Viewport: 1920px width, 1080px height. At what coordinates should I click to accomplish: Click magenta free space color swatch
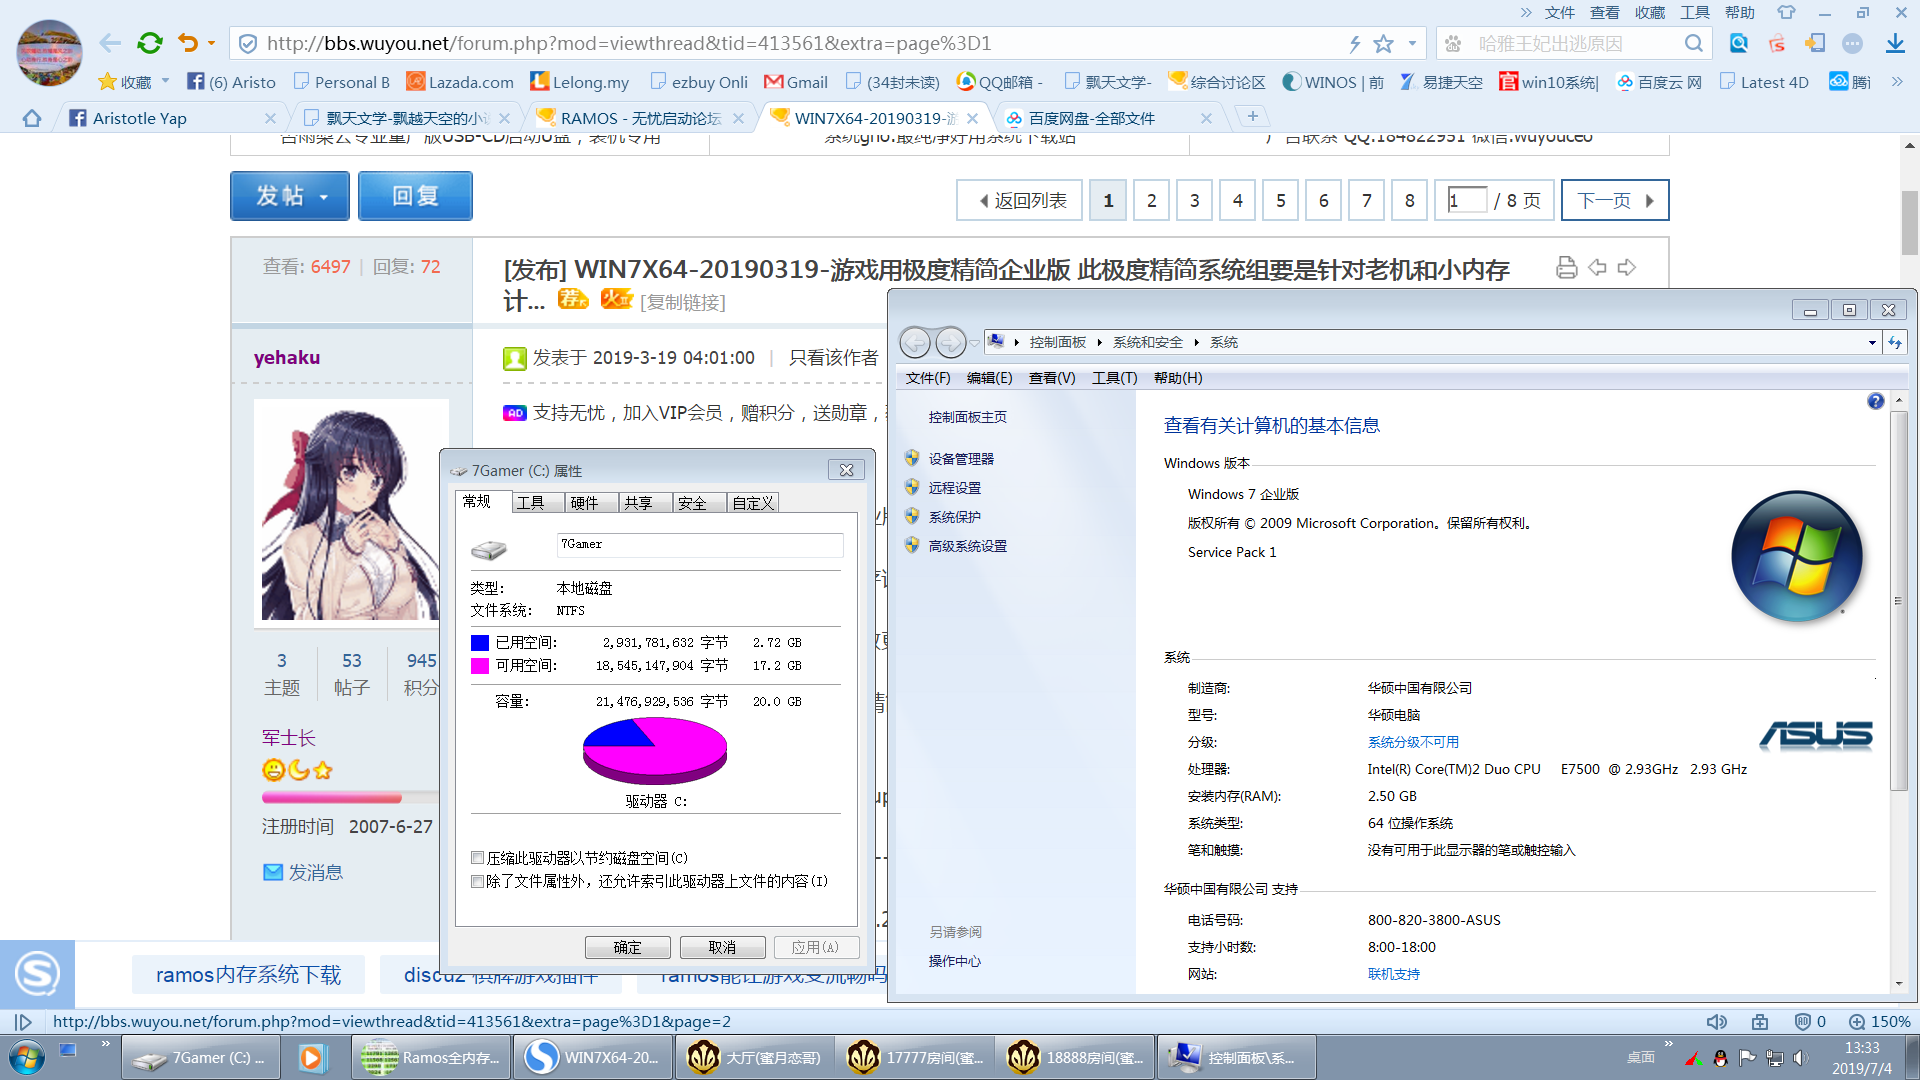480,665
